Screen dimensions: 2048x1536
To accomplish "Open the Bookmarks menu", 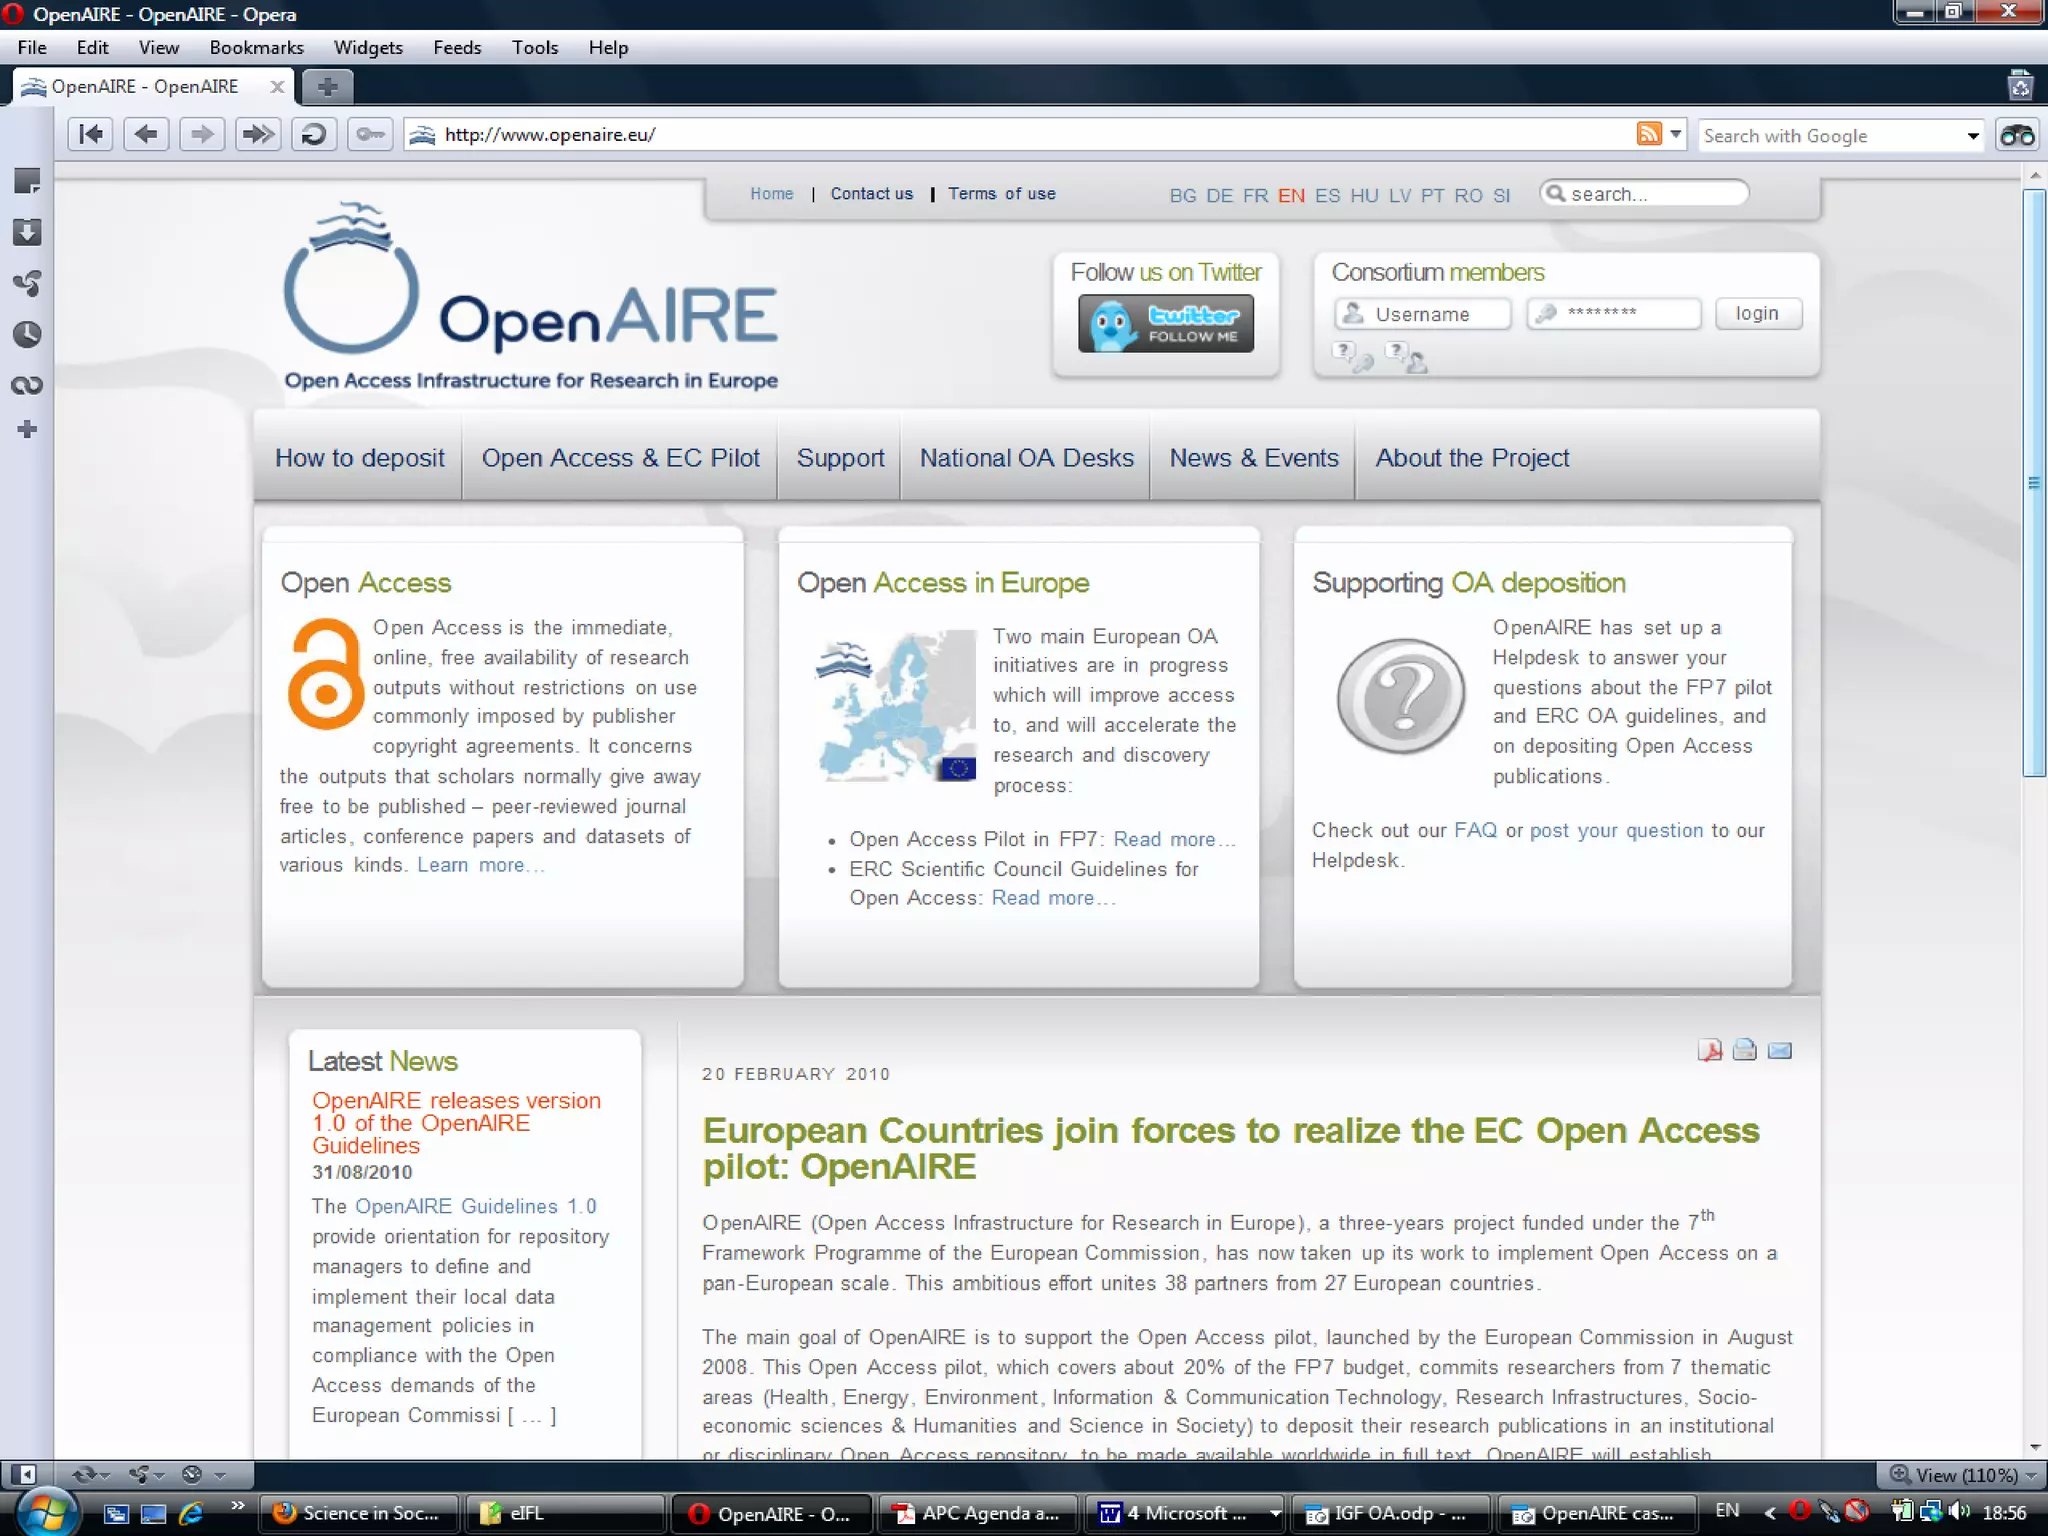I will coord(256,47).
